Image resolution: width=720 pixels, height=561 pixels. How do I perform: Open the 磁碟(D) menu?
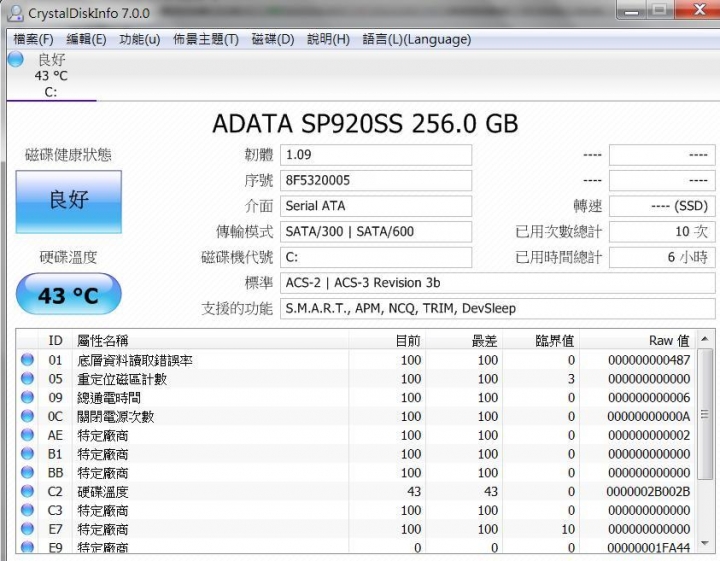click(x=273, y=39)
